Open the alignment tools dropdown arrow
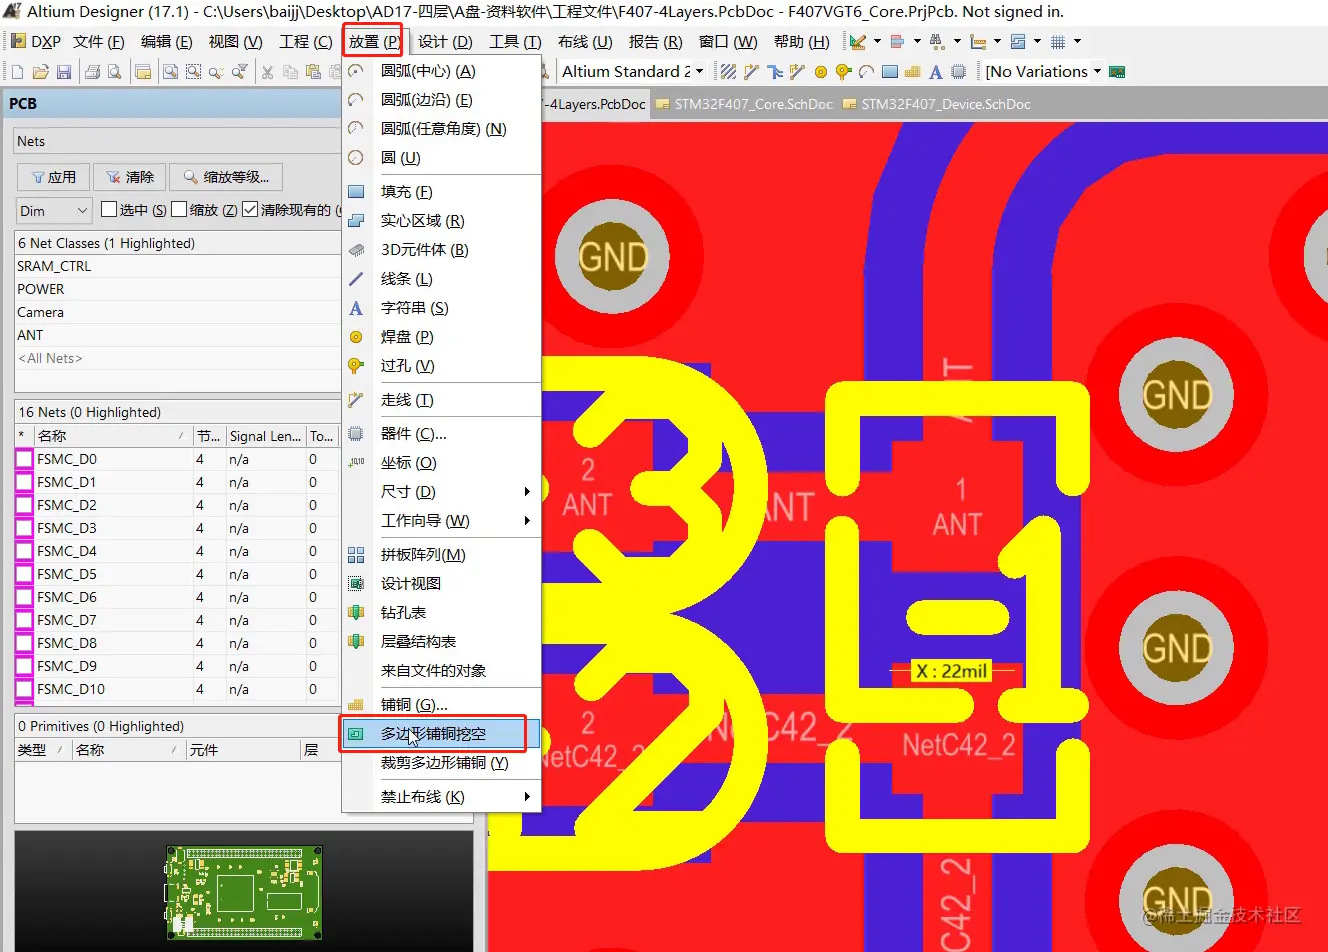Screen dimensions: 1328x952 (x=917, y=42)
